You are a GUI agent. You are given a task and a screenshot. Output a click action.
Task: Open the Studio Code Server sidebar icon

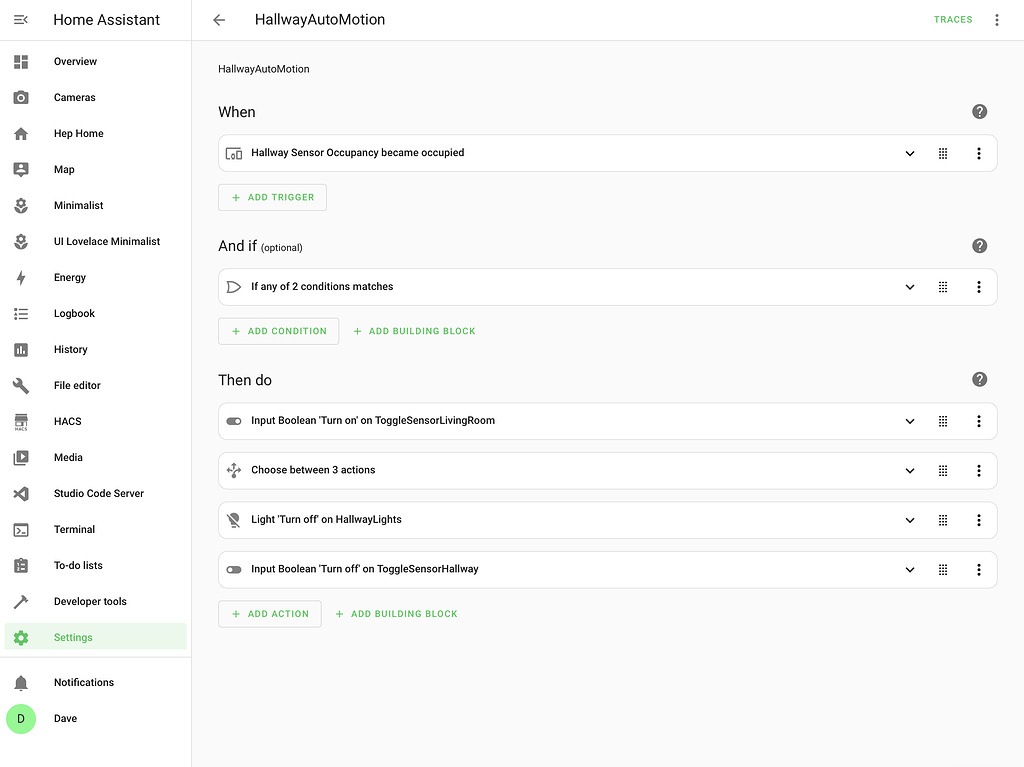point(21,494)
